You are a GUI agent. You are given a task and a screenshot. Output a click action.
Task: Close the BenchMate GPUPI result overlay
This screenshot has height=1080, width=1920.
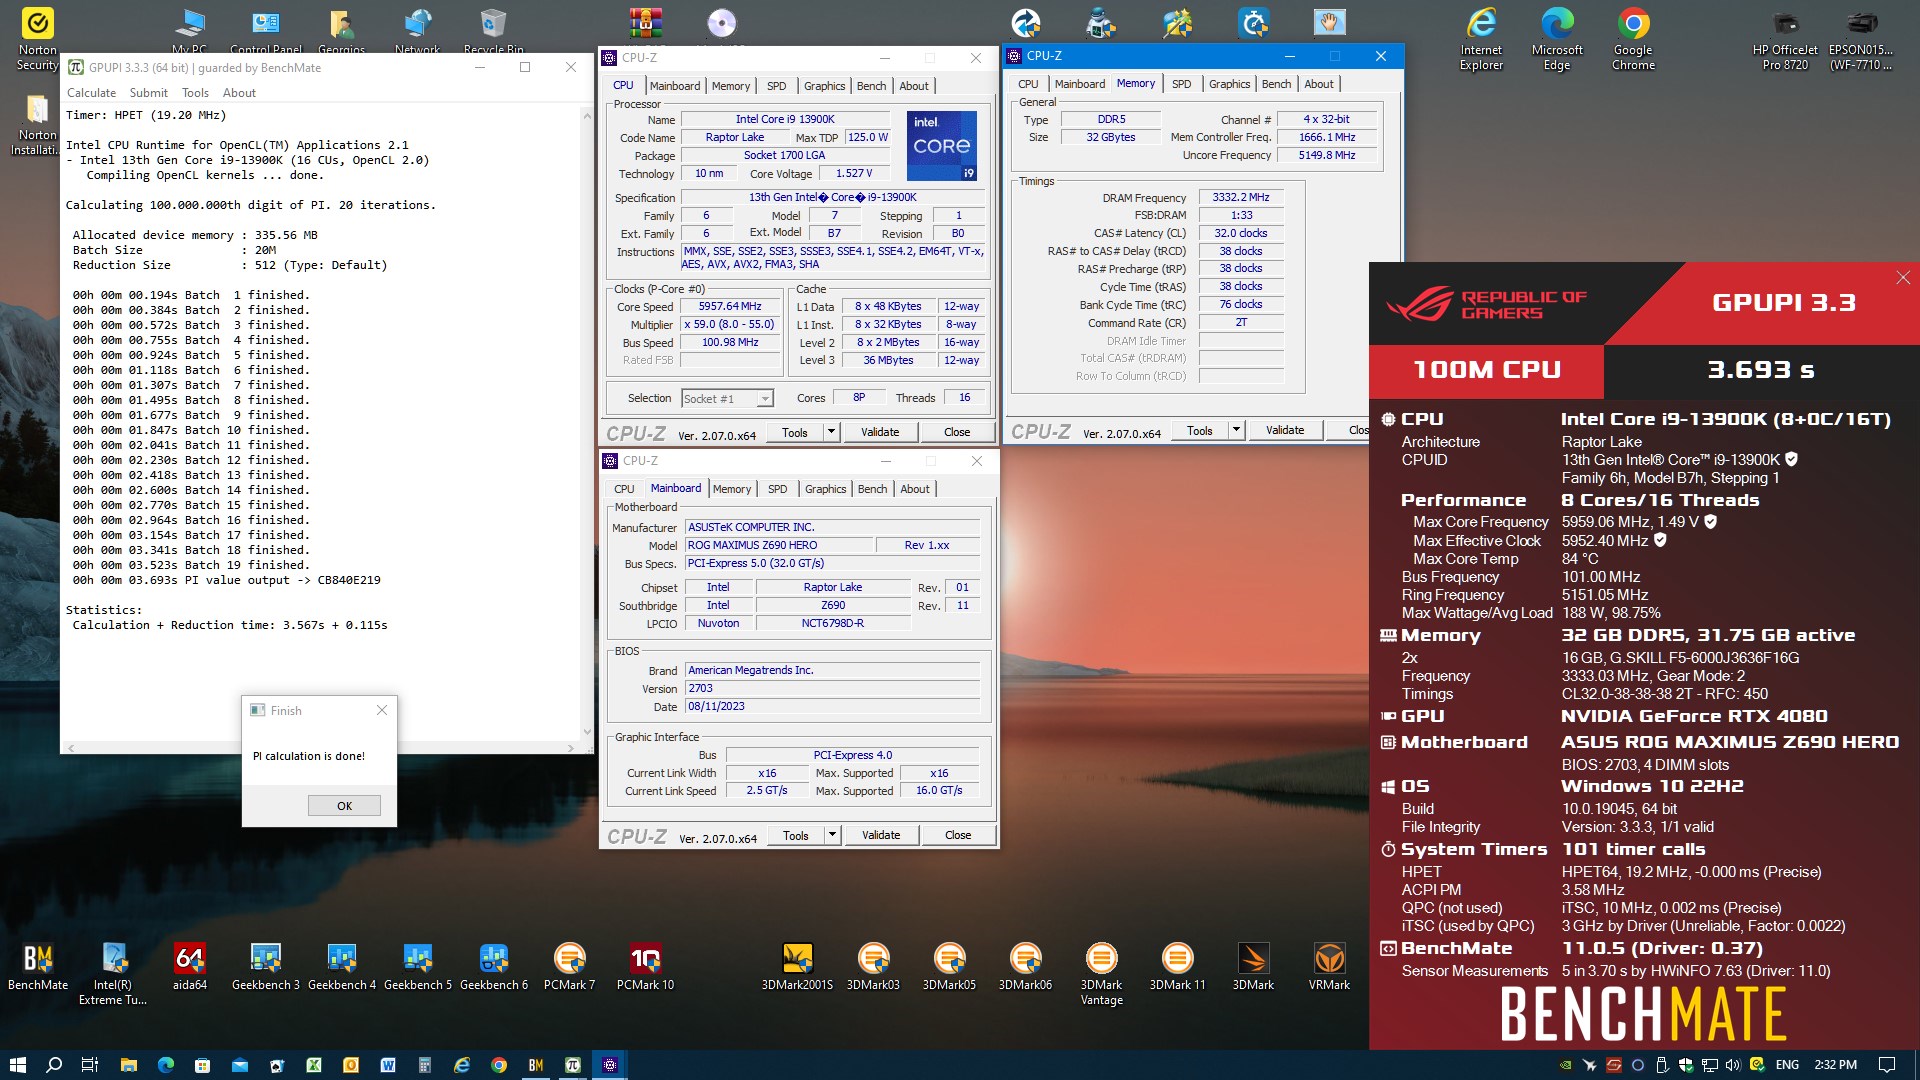1903,277
